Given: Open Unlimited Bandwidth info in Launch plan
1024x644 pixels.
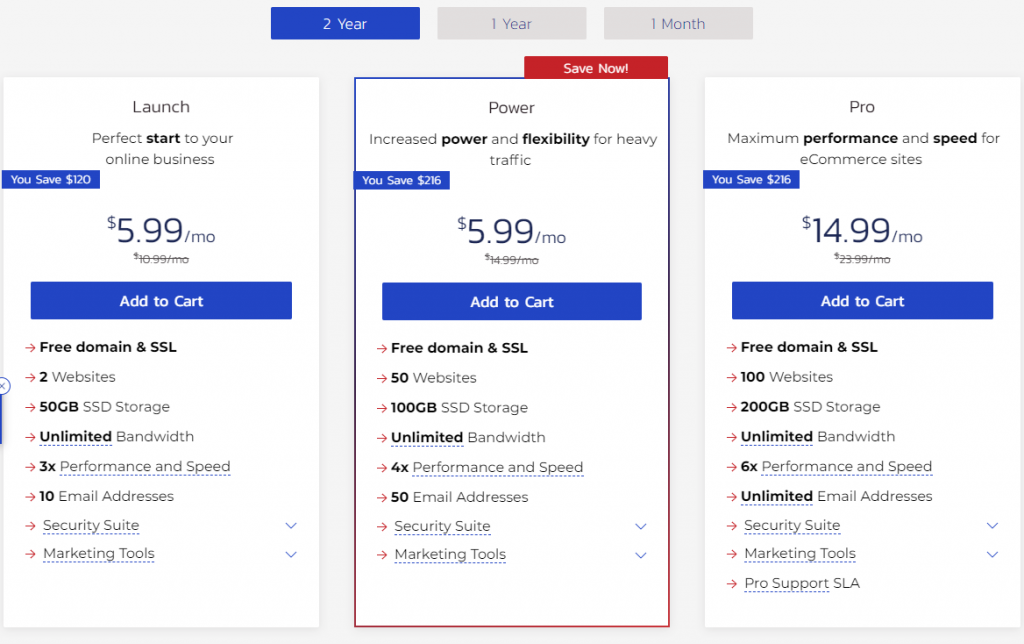Looking at the screenshot, I should coord(116,437).
